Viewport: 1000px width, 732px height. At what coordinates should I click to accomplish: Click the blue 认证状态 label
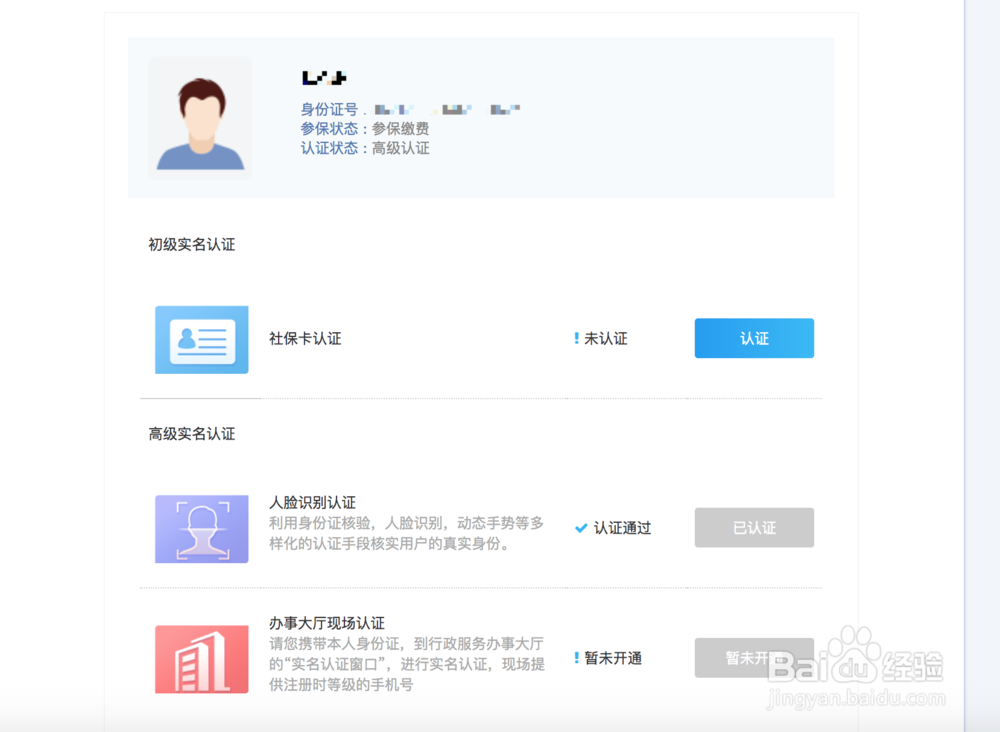coord(329,148)
